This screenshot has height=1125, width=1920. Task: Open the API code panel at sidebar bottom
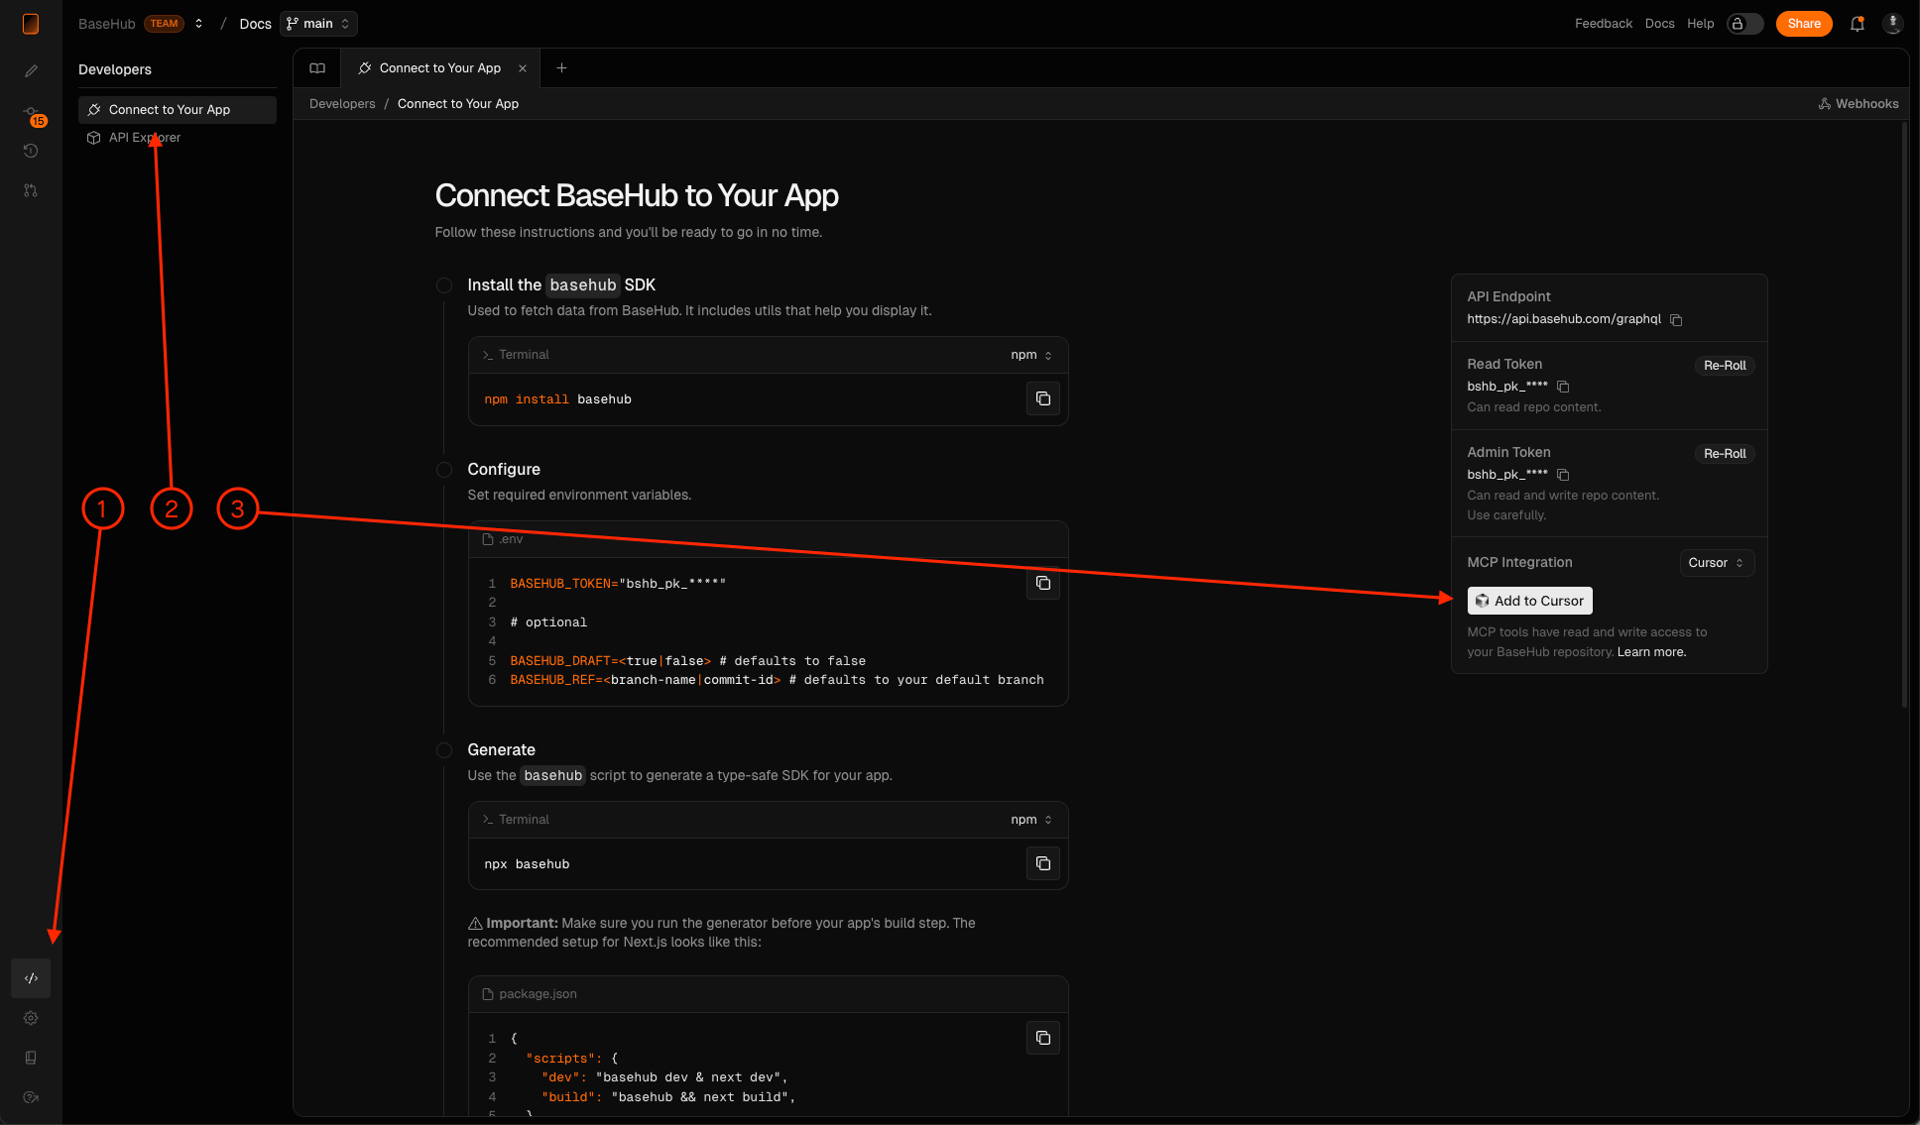point(30,978)
